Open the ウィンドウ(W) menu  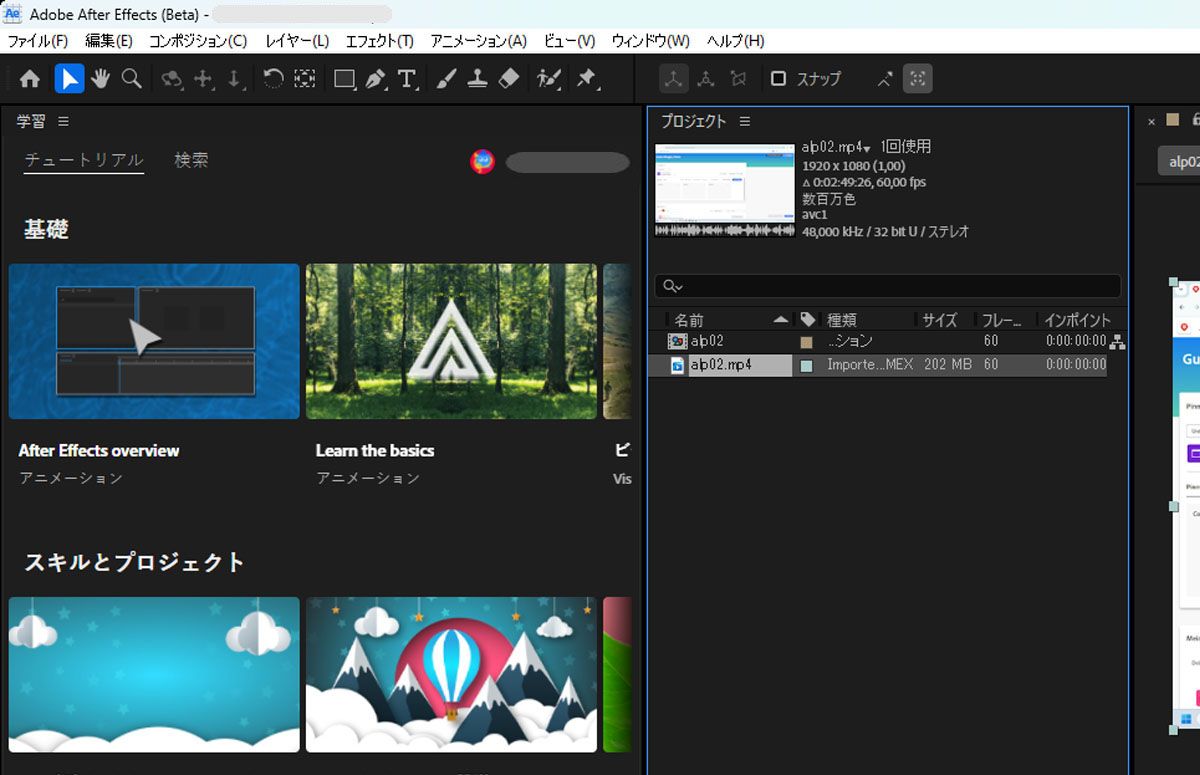pyautogui.click(x=651, y=41)
